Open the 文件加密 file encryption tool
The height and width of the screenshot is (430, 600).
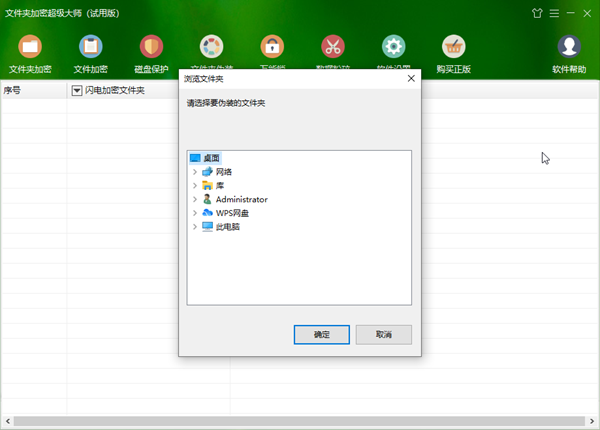91,54
